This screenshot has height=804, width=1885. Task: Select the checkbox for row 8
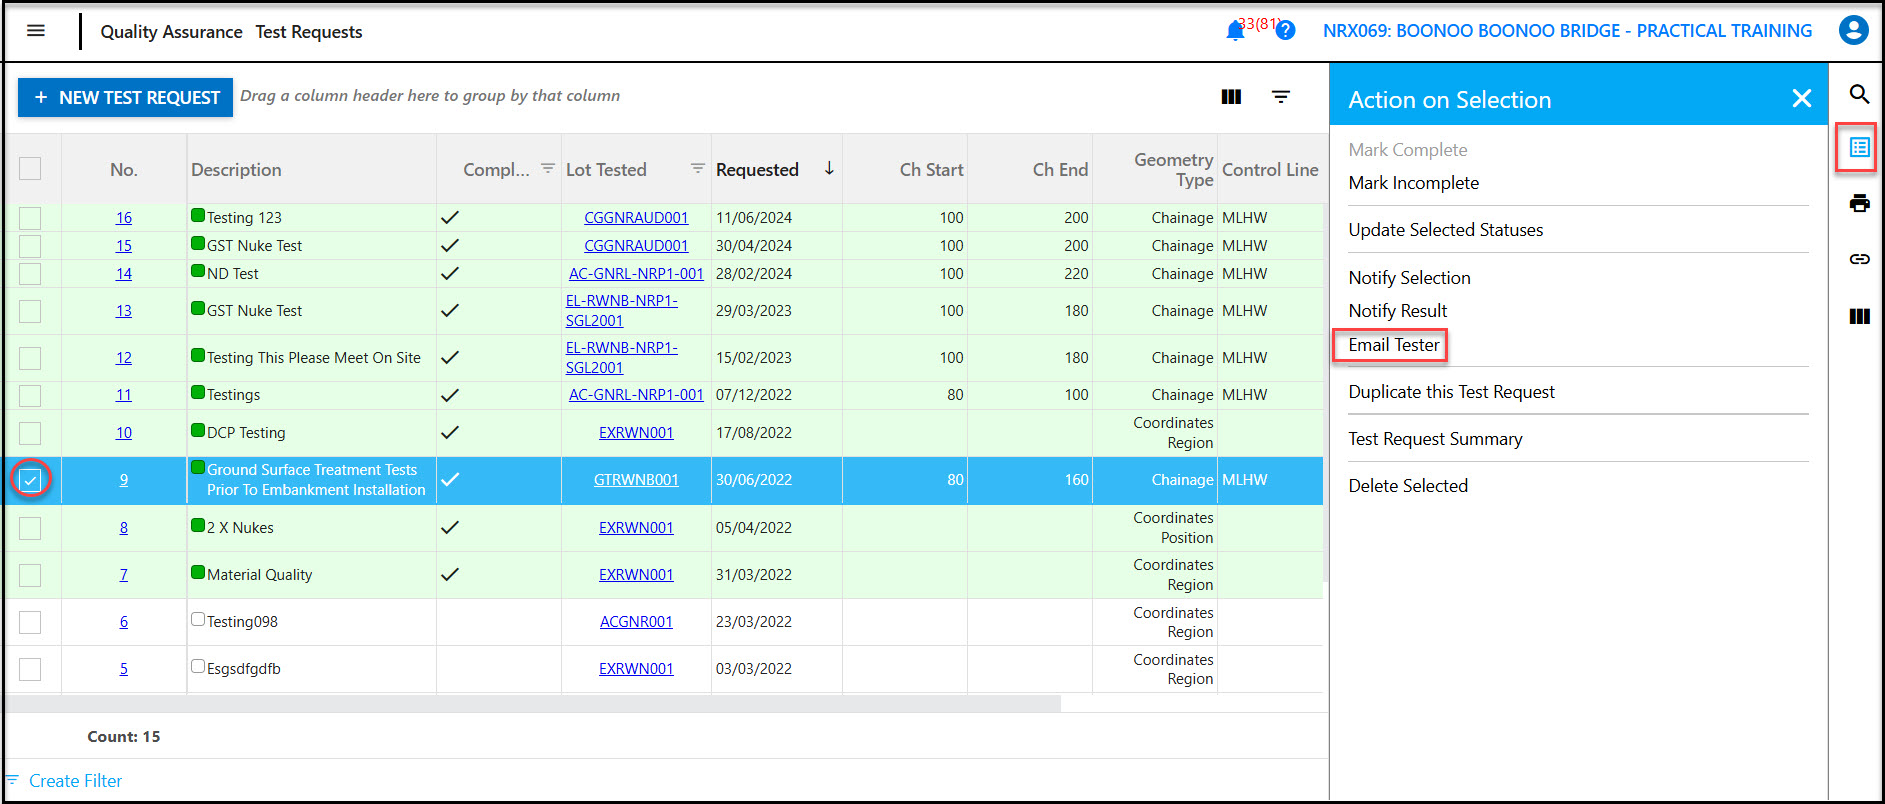(x=30, y=528)
